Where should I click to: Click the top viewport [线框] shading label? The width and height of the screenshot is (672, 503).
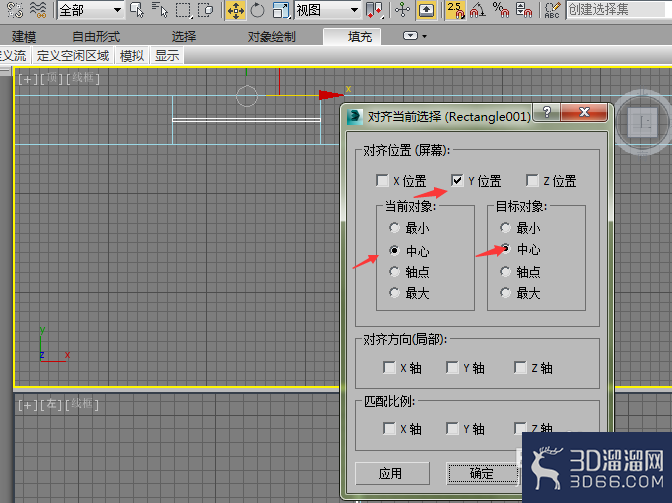click(x=83, y=78)
